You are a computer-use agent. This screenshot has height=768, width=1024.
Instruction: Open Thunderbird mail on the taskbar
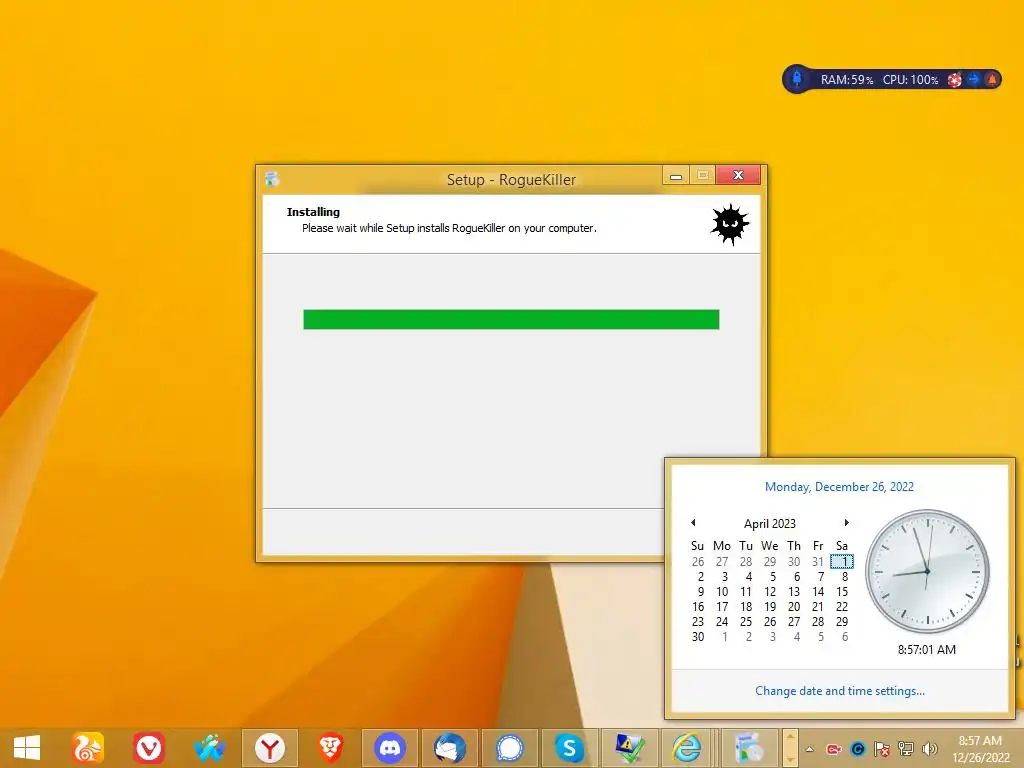click(450, 748)
